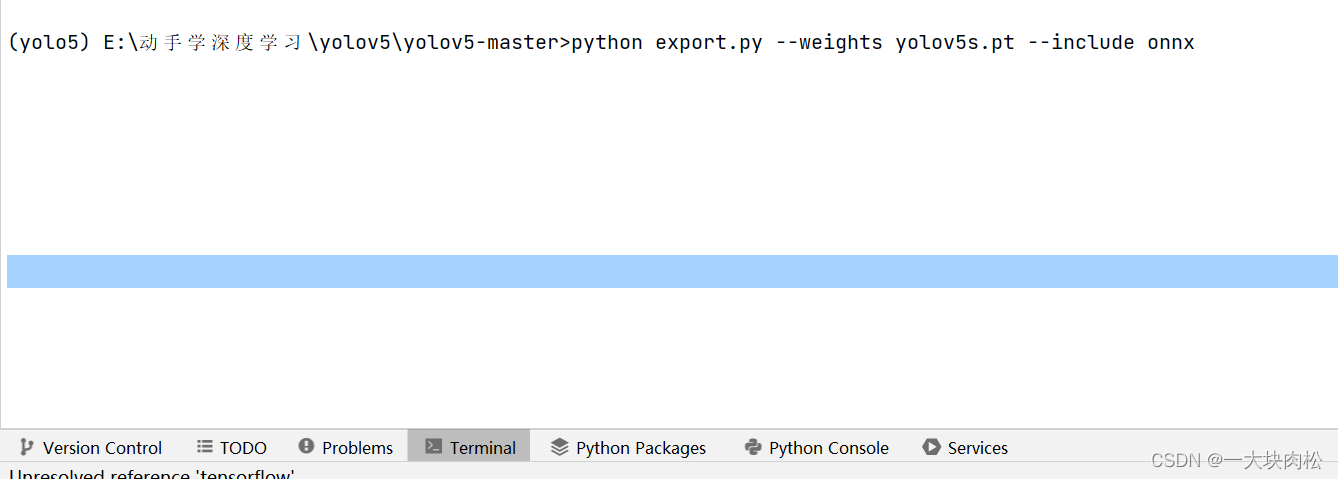Select the Terminal tab label
This screenshot has width=1338, height=479.
482,448
